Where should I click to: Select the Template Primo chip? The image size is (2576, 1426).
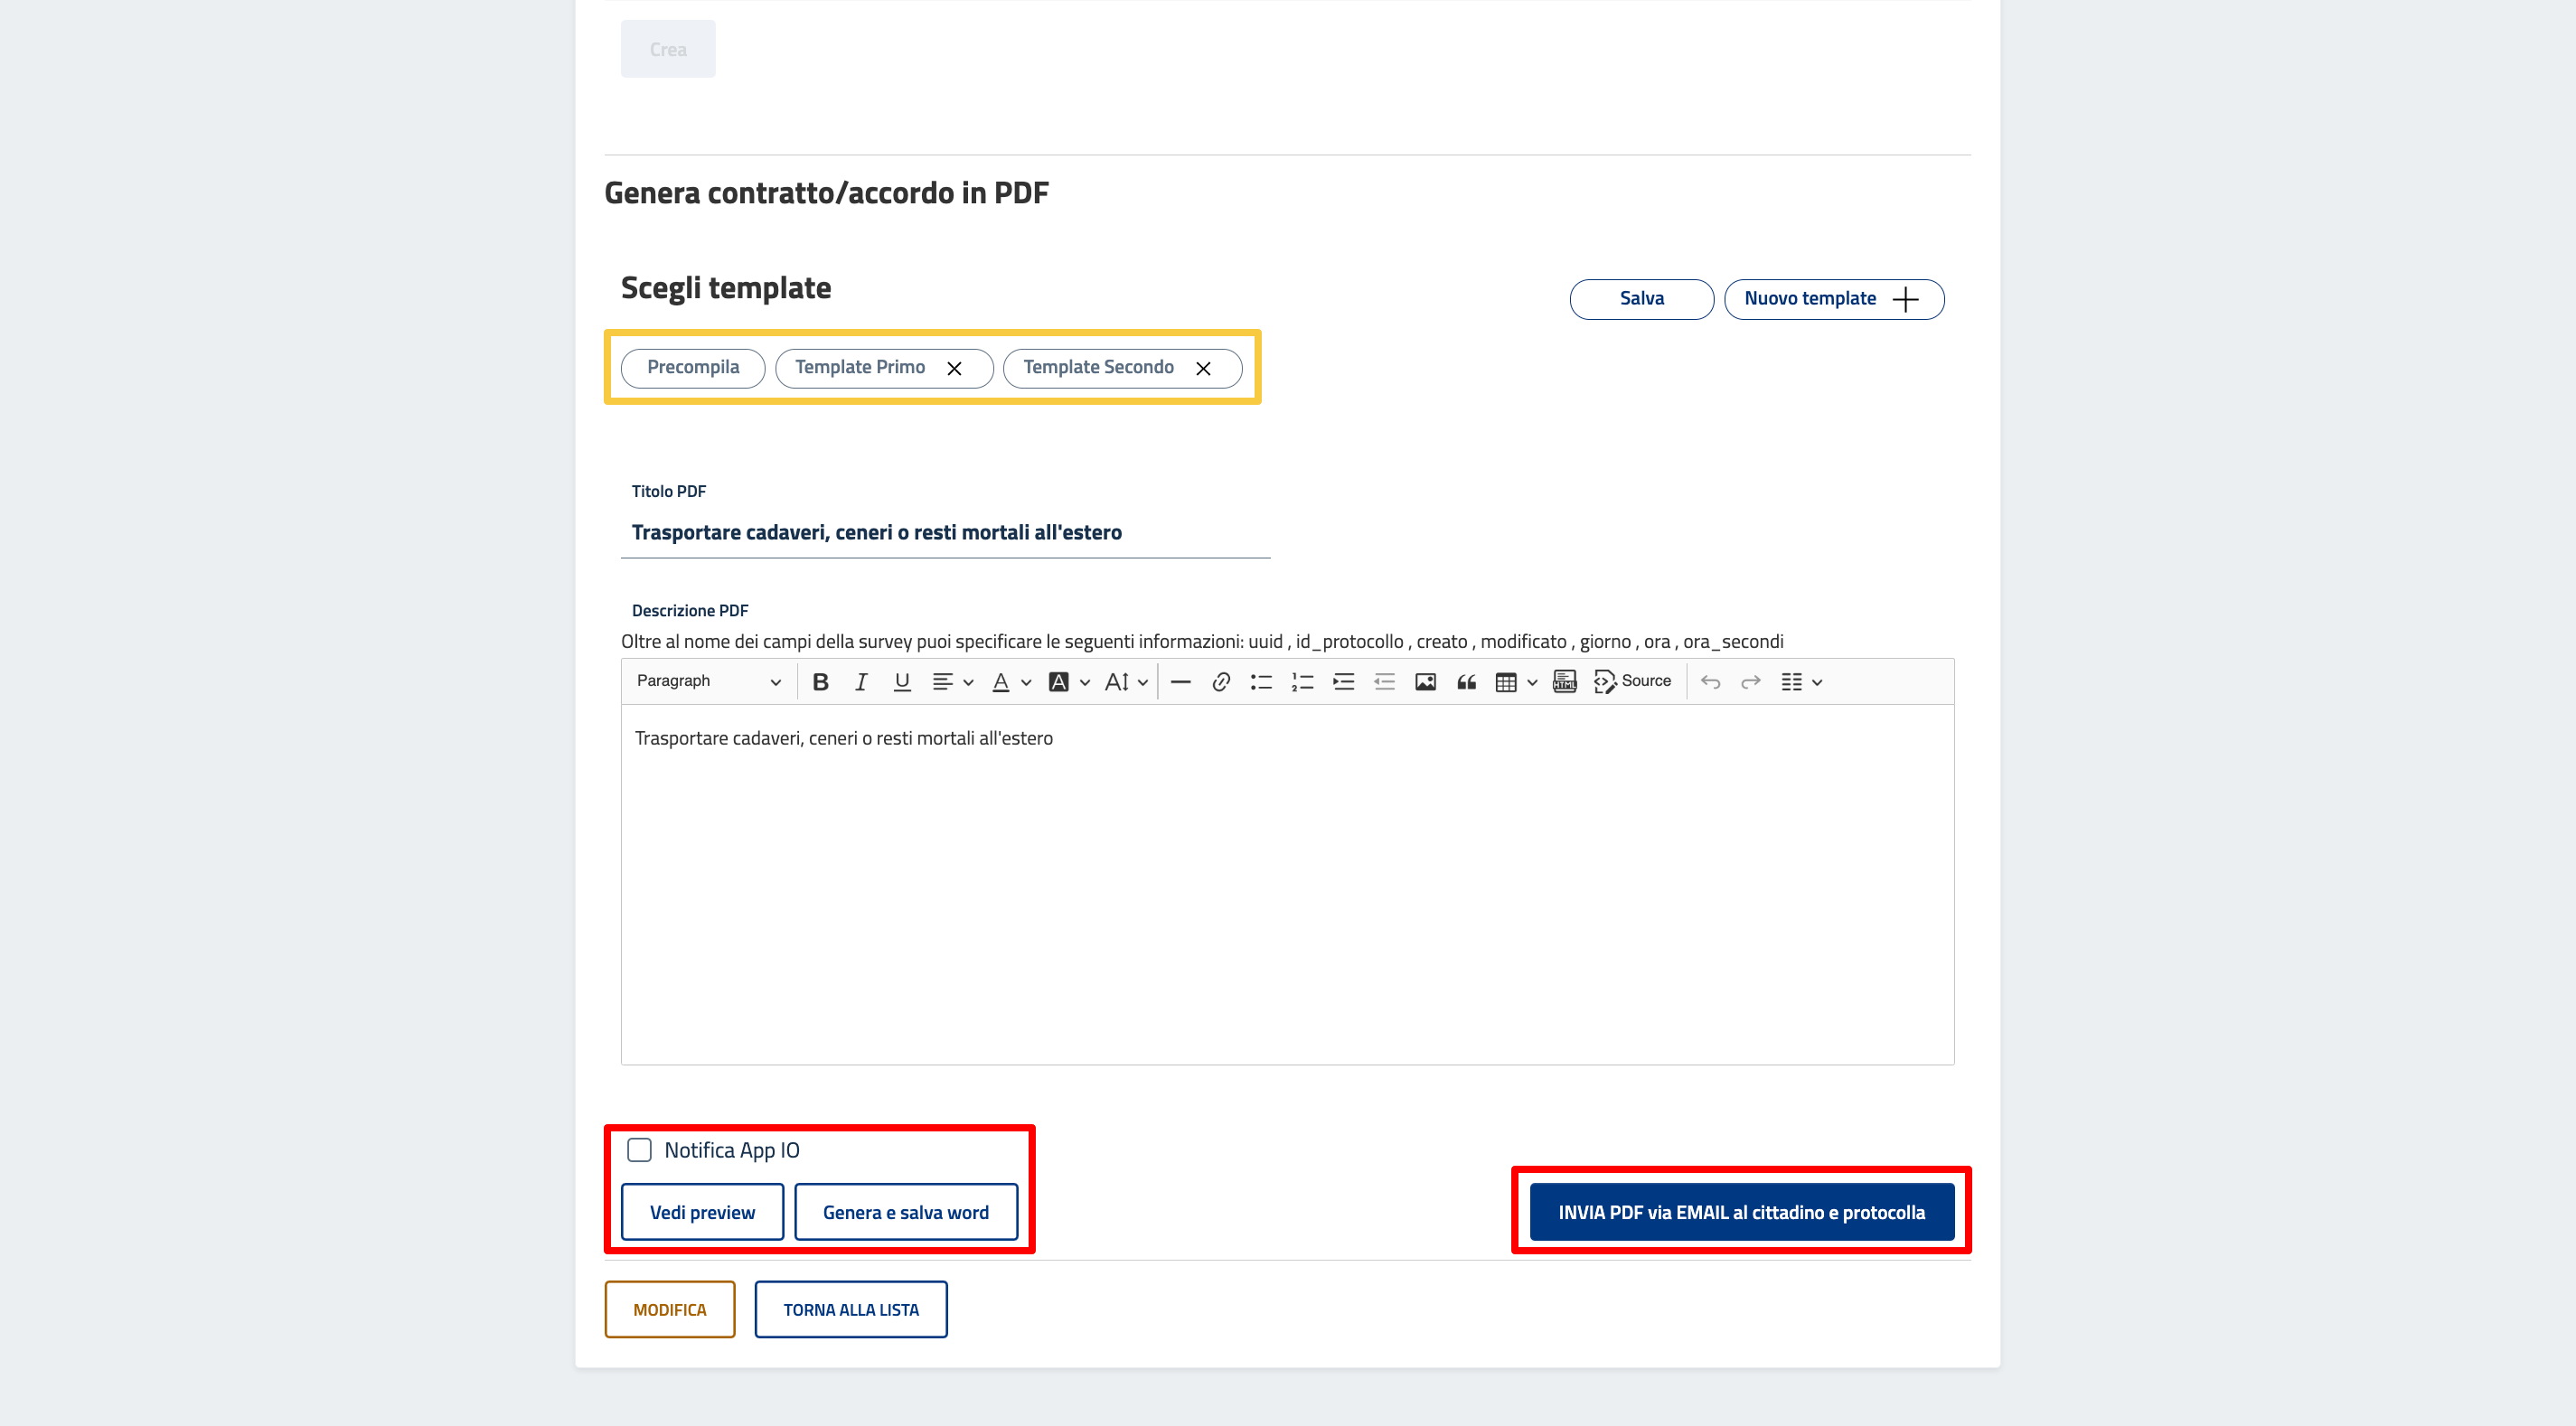(x=860, y=367)
